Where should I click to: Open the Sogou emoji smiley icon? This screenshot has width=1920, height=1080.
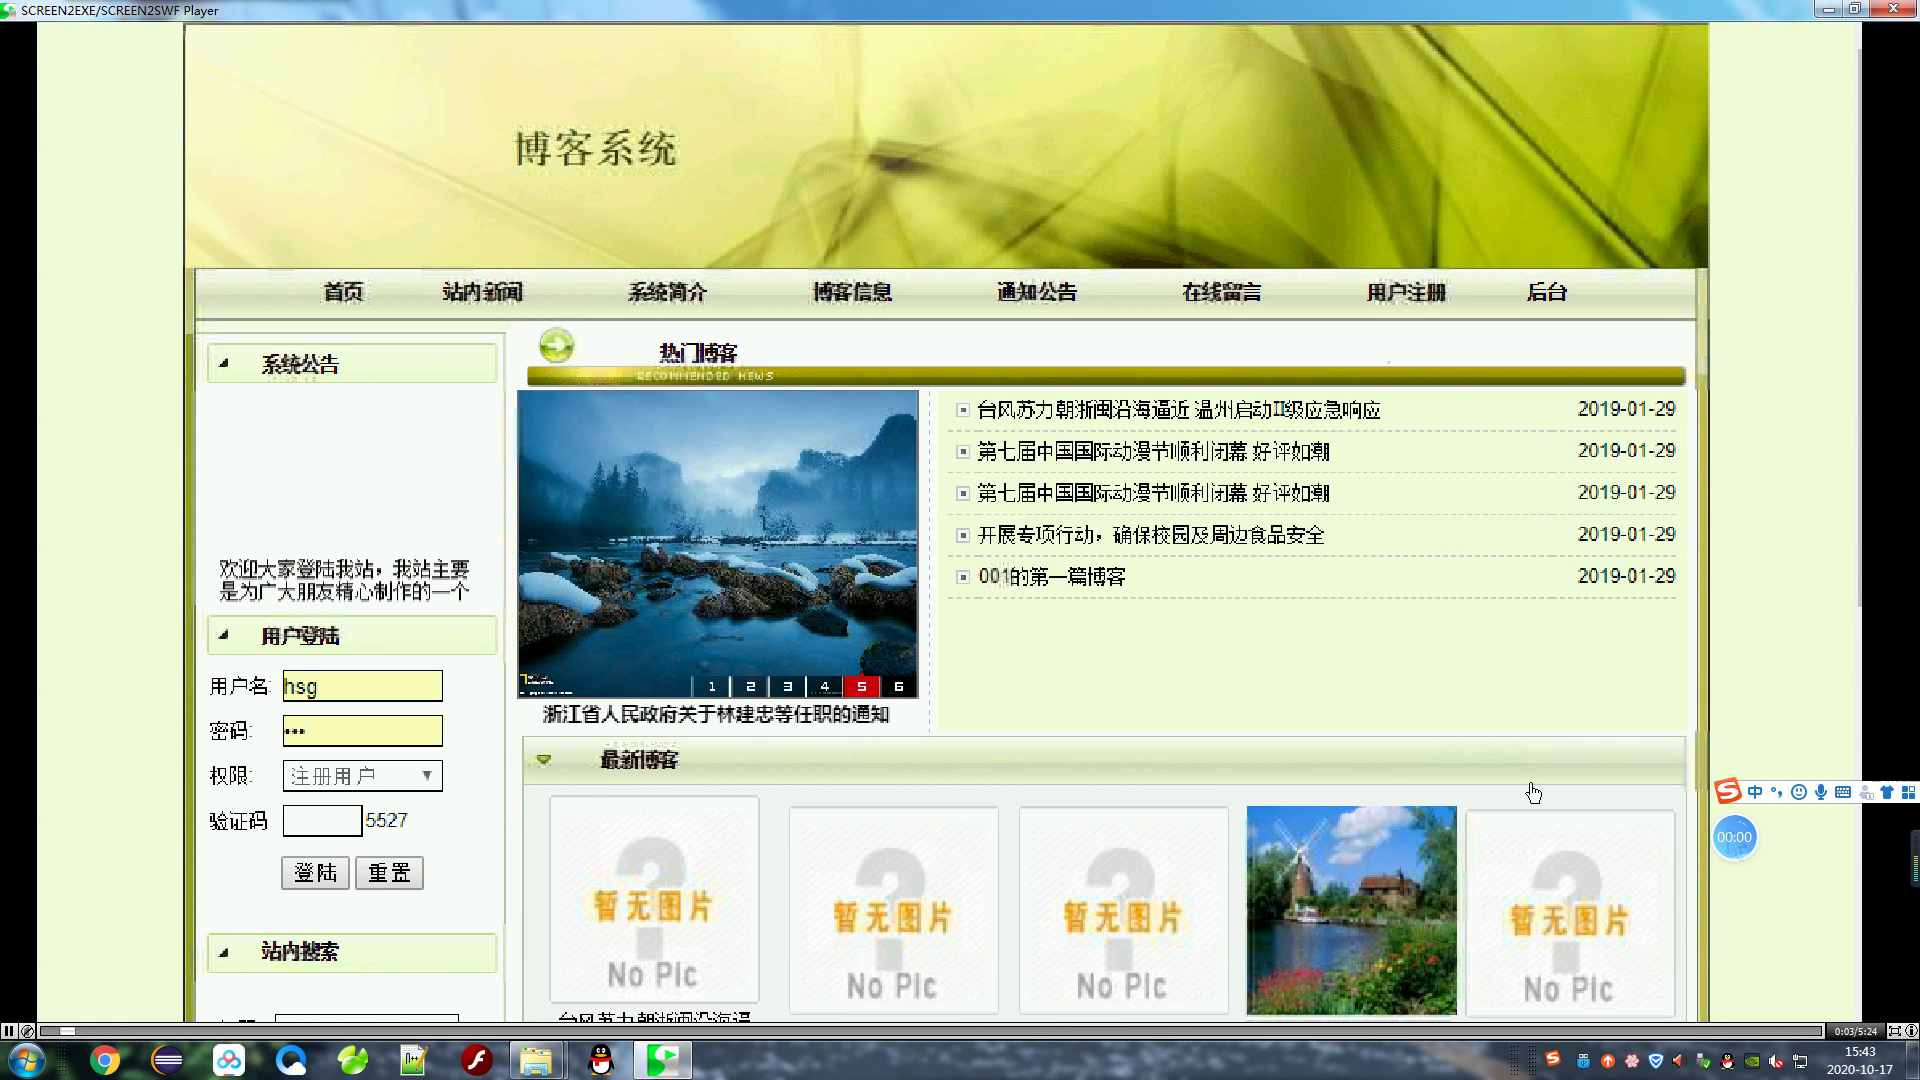1799,792
